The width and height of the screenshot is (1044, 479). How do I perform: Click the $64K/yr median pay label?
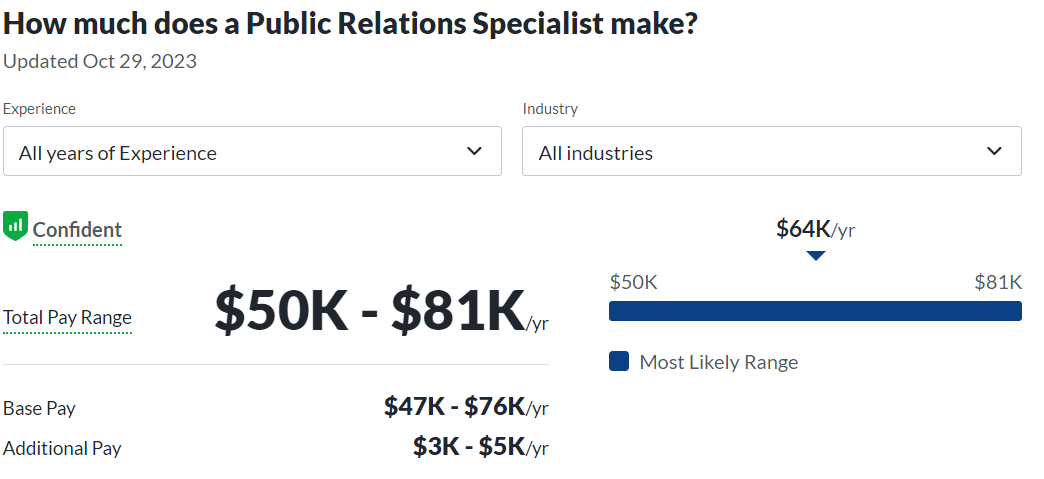pyautogui.click(x=815, y=229)
